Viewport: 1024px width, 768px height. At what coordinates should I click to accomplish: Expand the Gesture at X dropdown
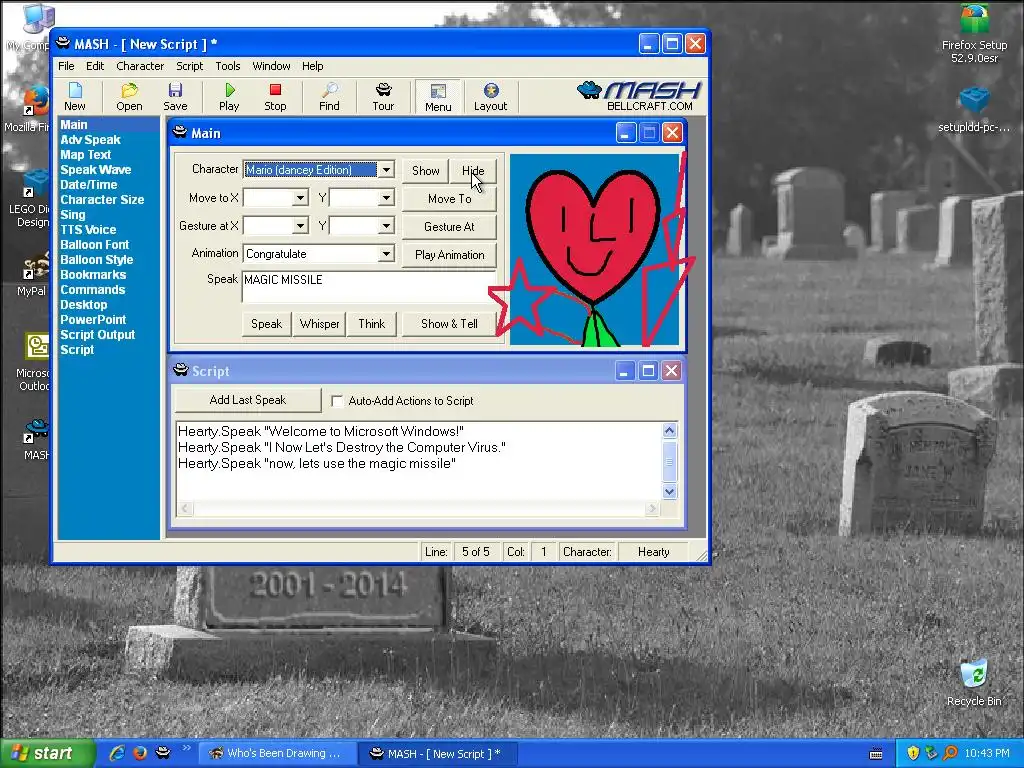(x=300, y=226)
